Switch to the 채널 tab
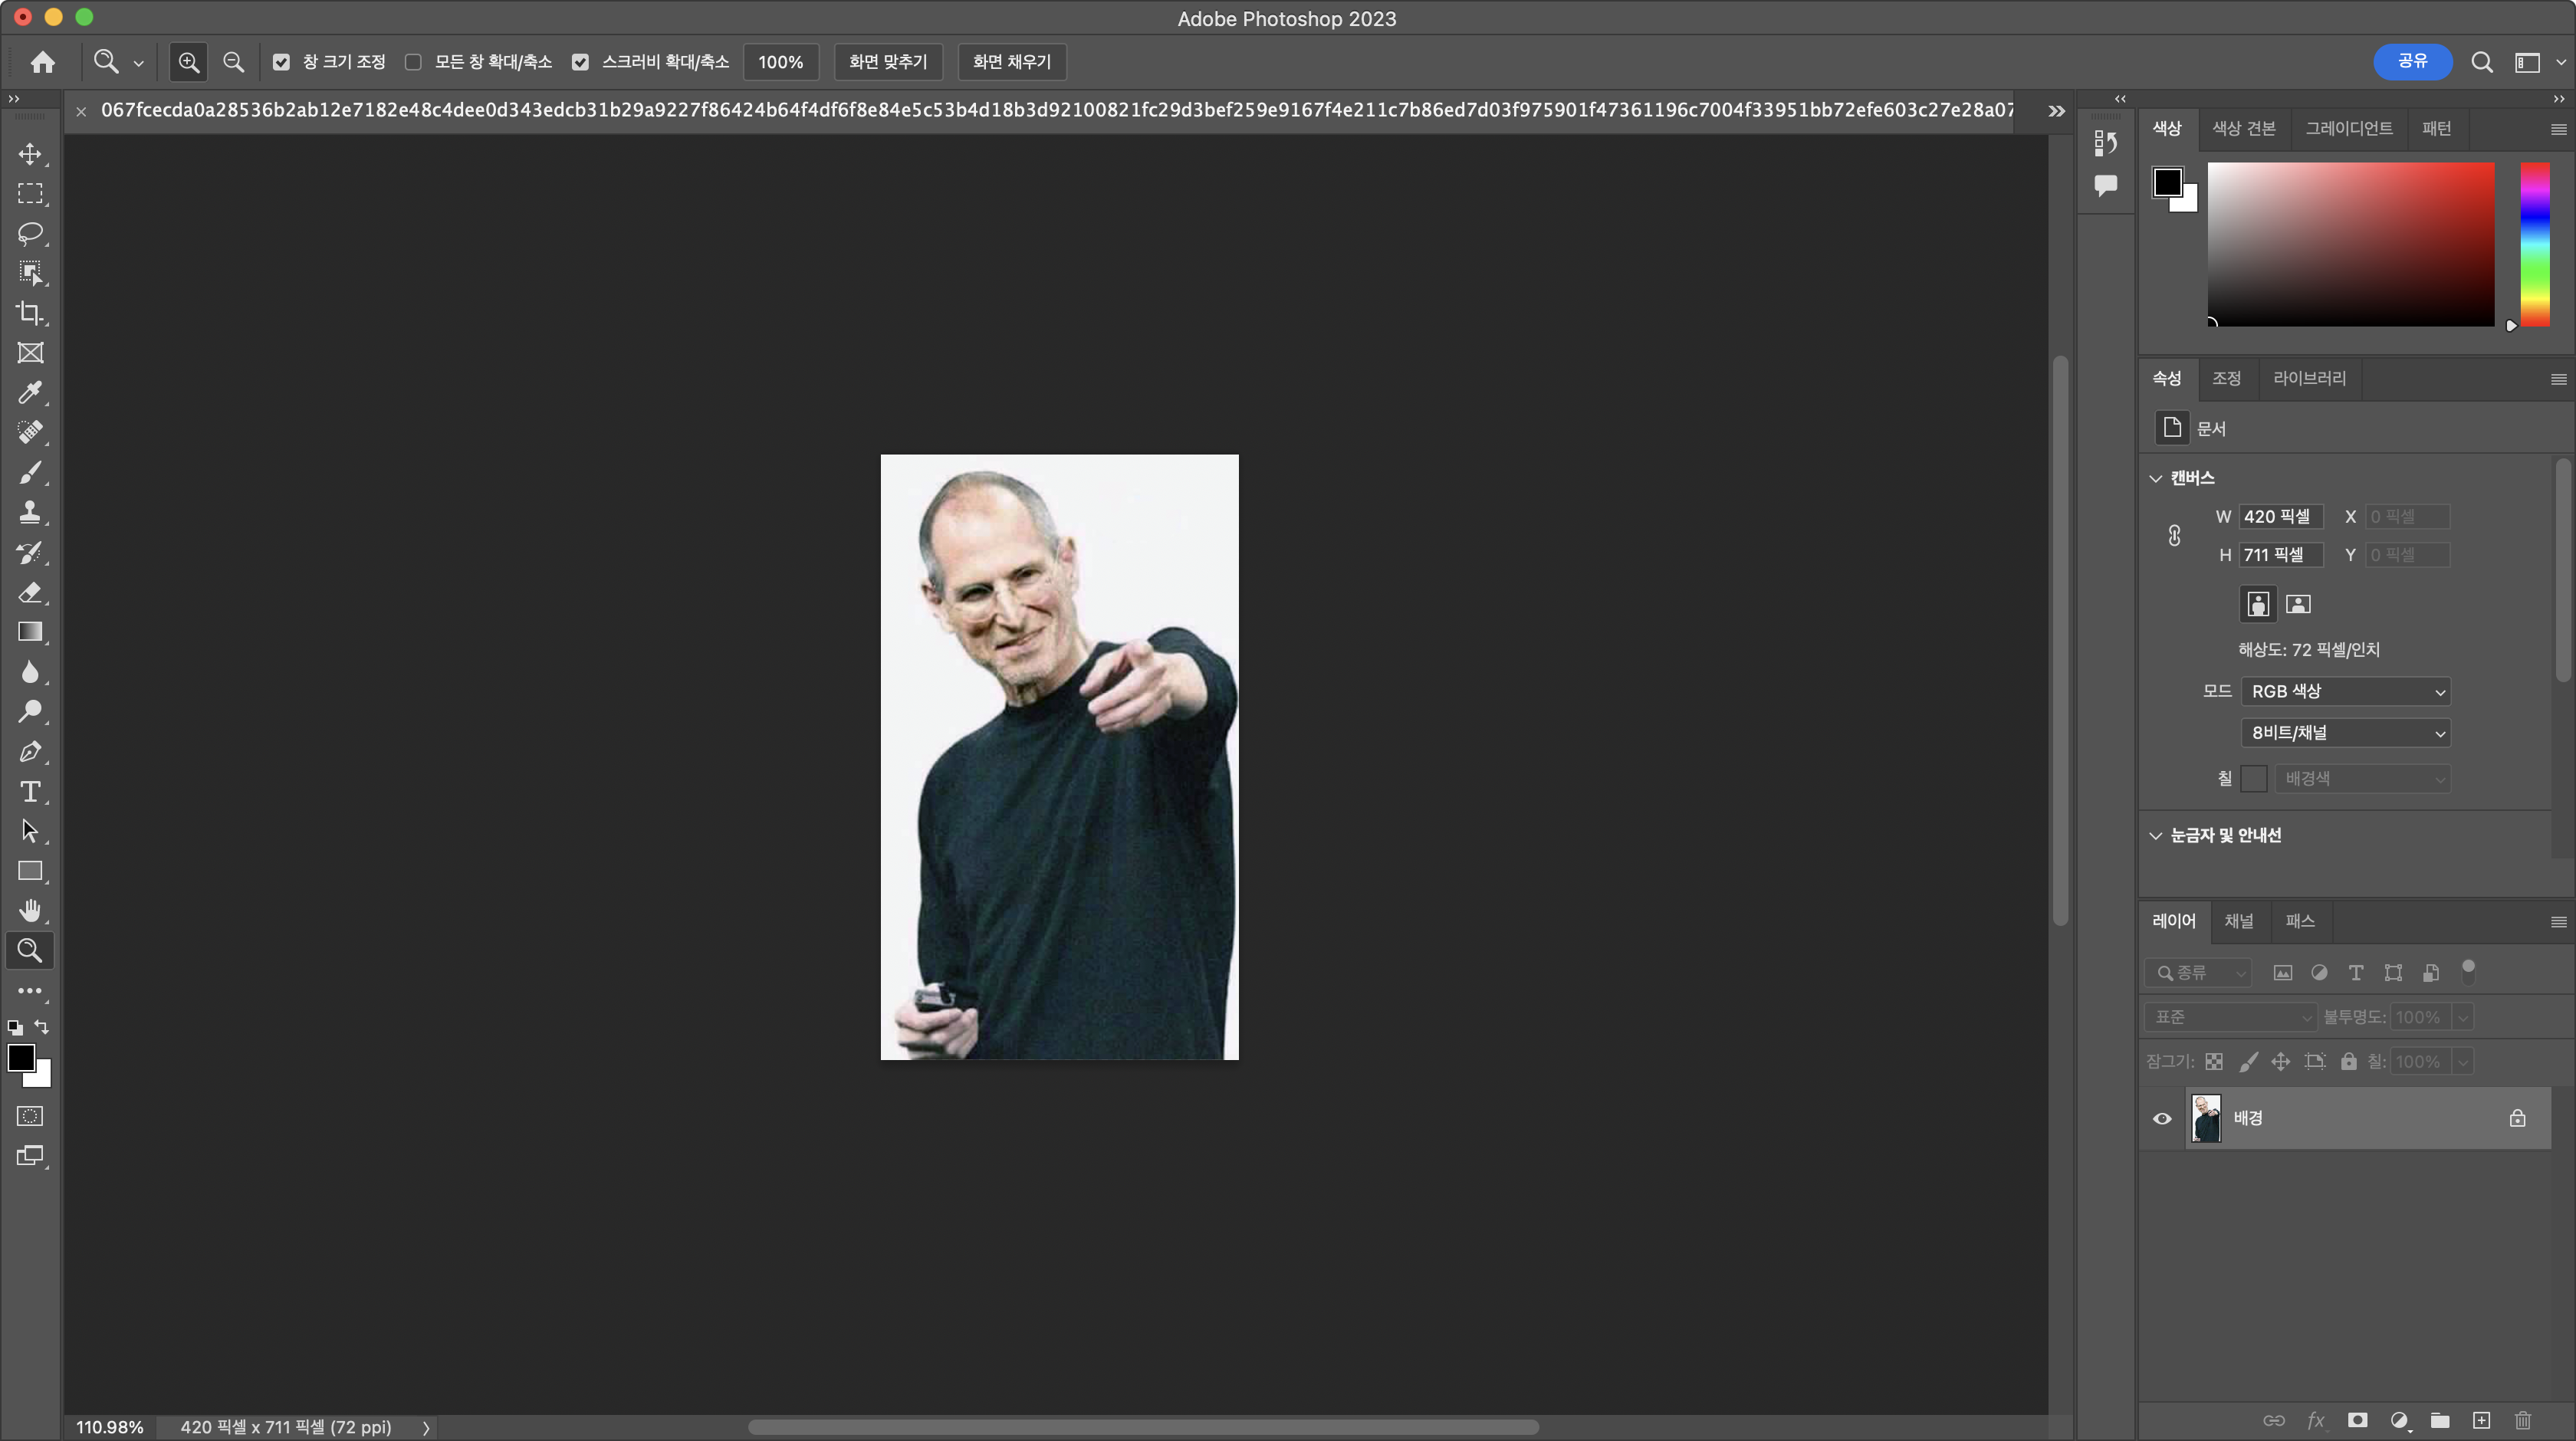2576x1441 pixels. coord(2238,921)
